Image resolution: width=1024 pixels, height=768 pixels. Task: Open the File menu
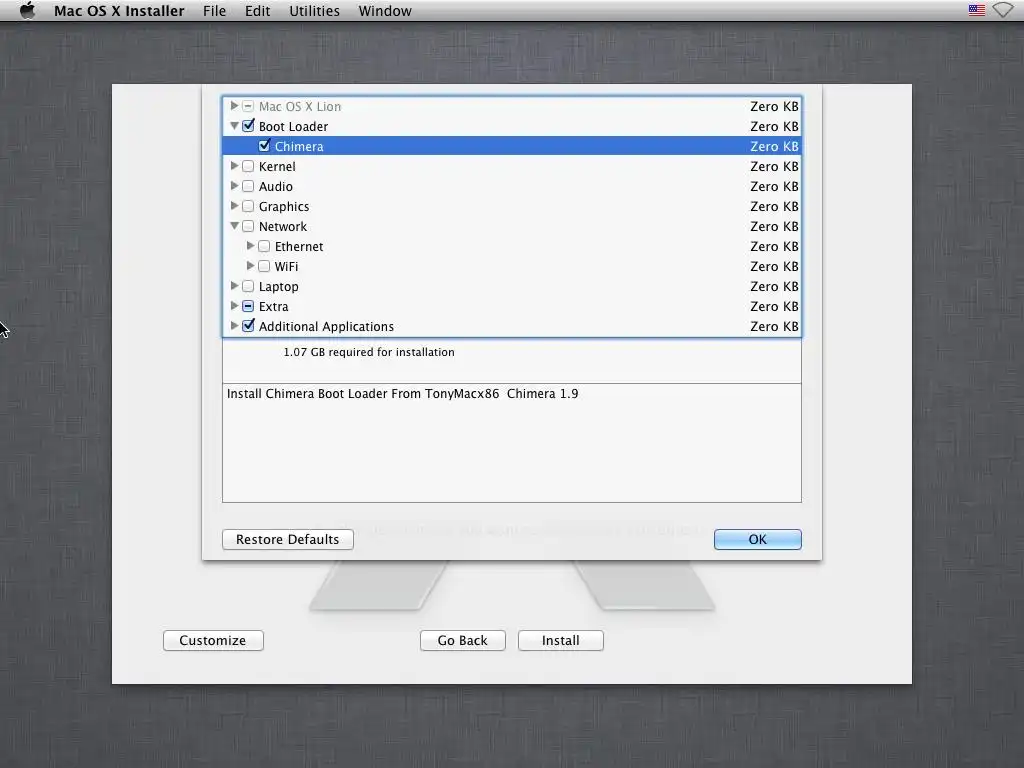214,11
